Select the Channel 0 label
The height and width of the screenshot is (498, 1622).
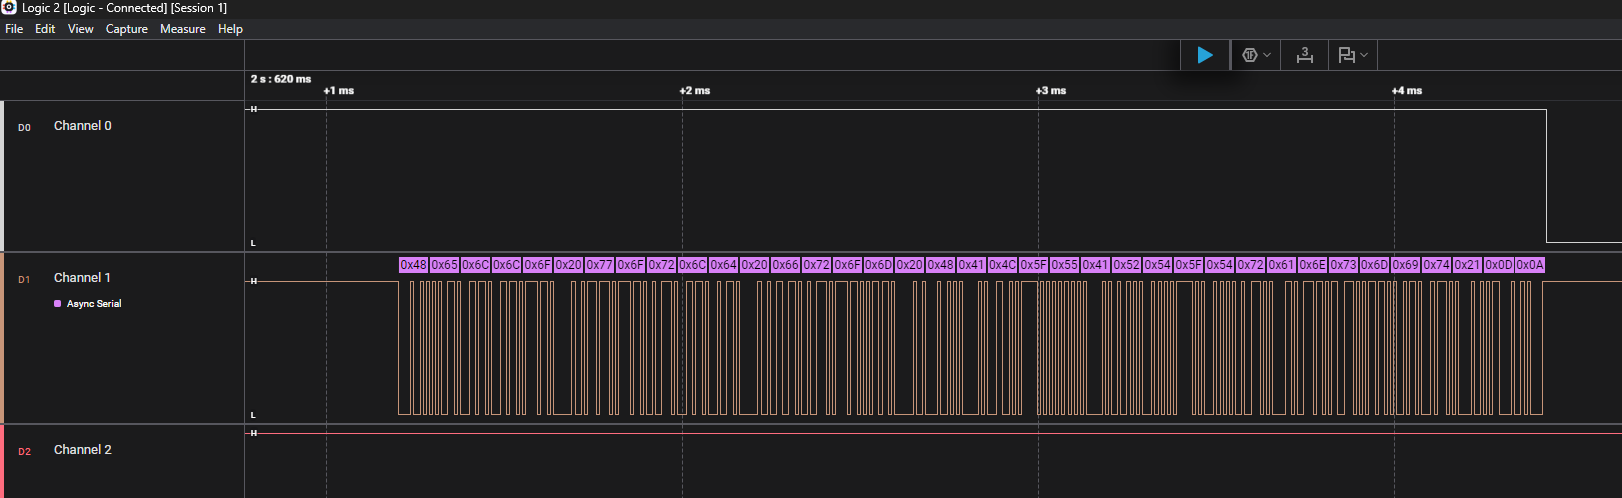(83, 126)
